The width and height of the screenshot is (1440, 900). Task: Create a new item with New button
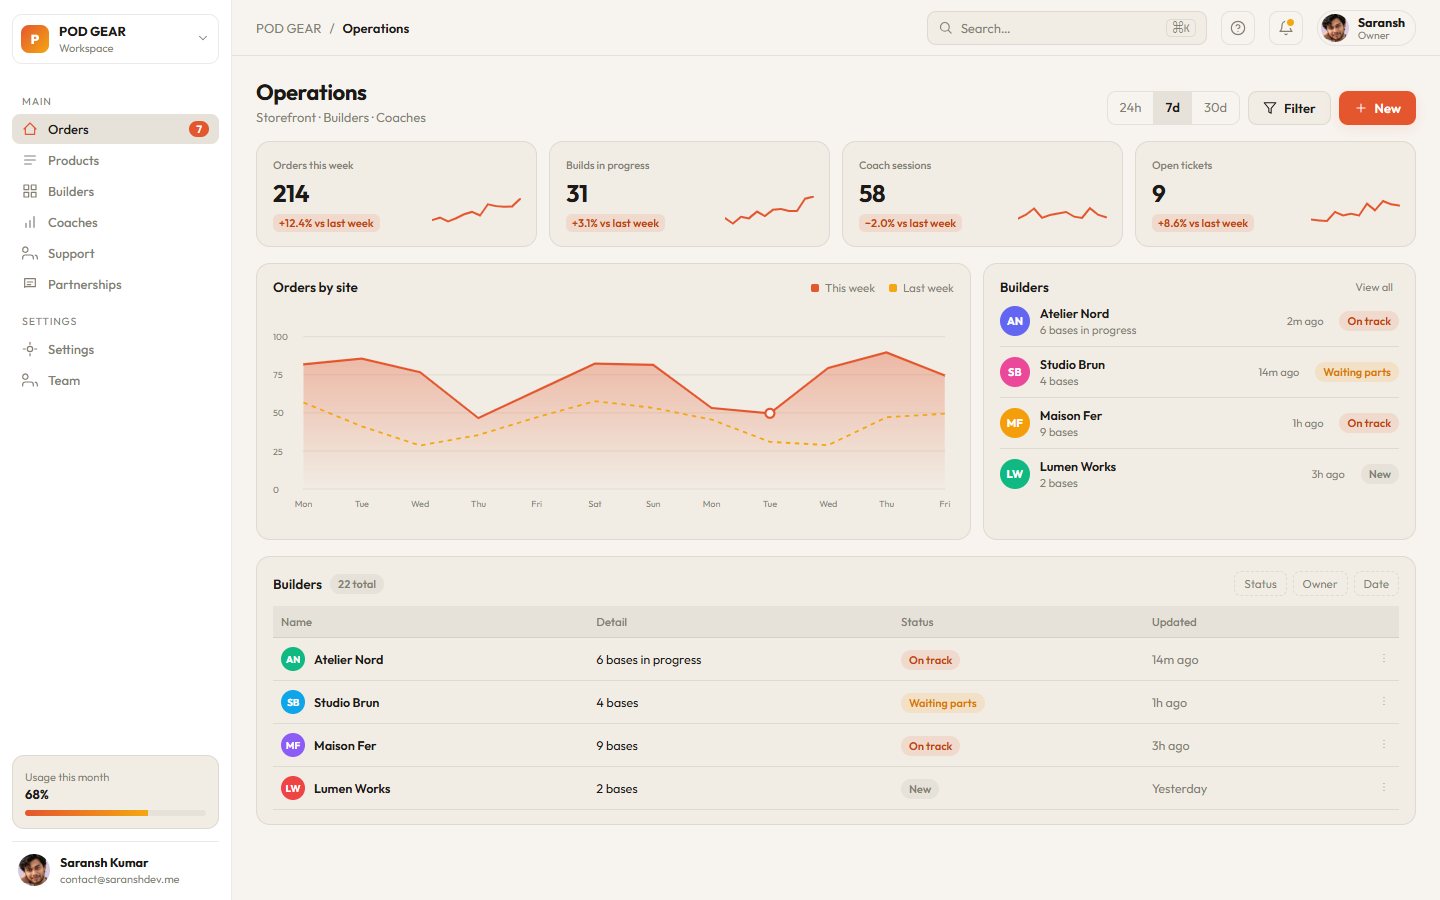(1377, 108)
